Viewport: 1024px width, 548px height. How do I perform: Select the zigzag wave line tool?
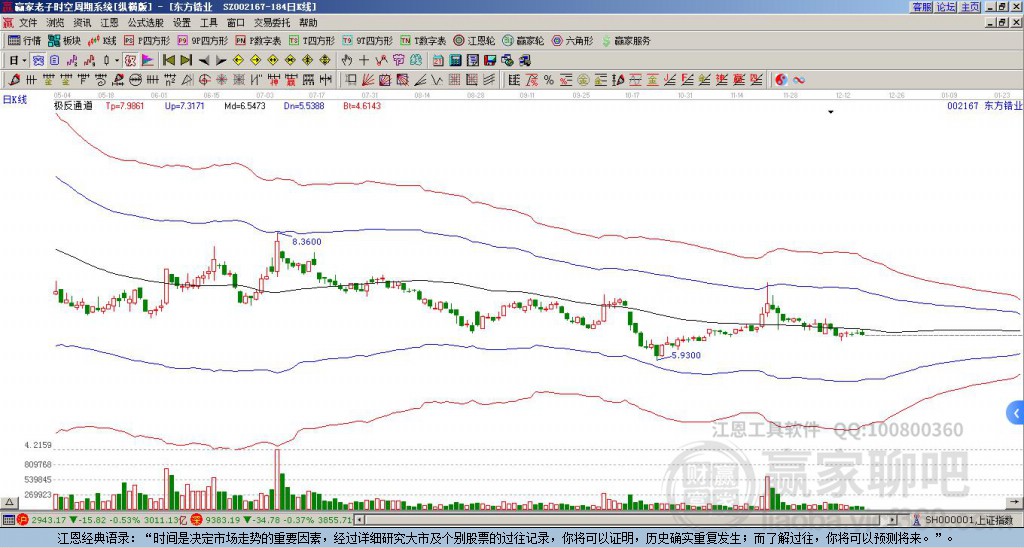coord(437,80)
